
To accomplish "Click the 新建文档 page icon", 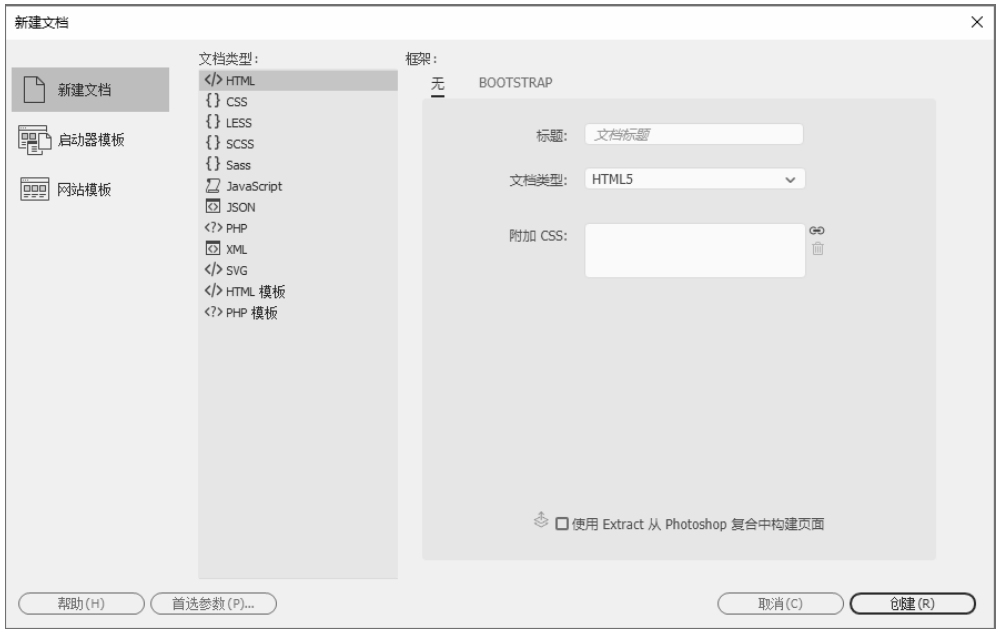I will 34,89.
